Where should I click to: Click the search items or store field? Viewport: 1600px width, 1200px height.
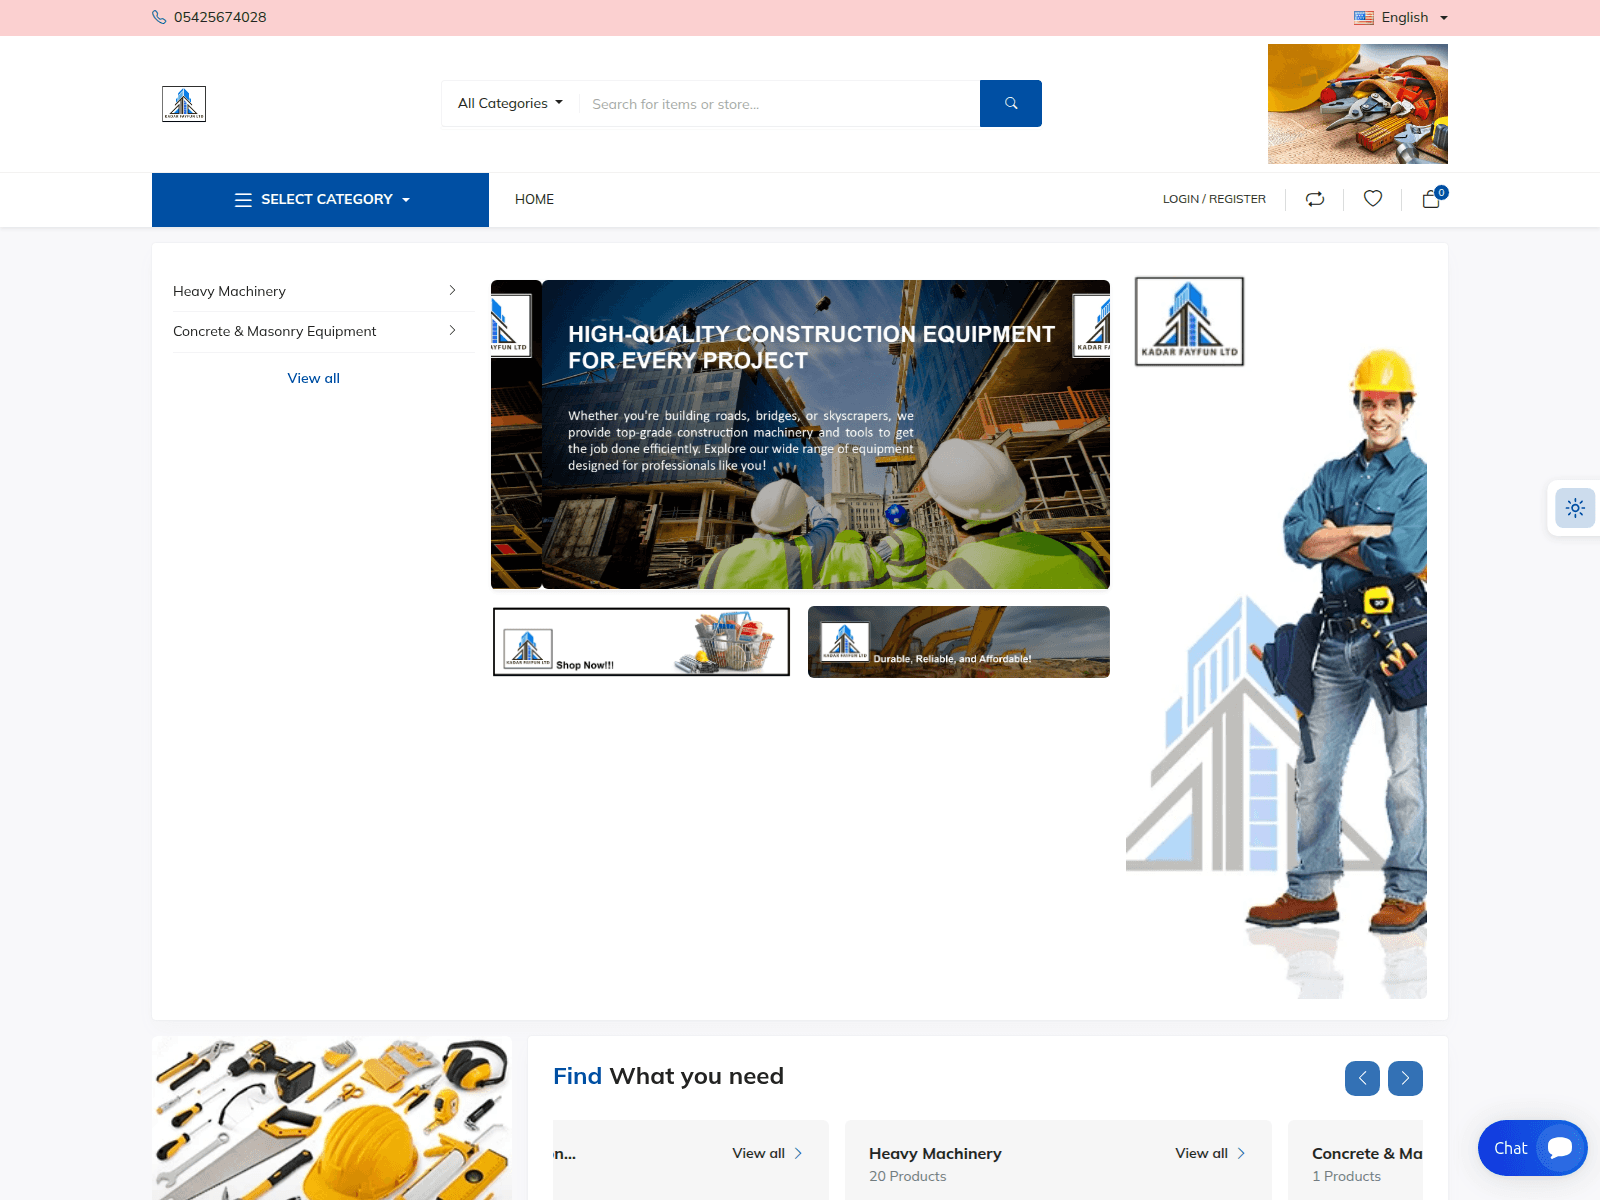tap(780, 104)
